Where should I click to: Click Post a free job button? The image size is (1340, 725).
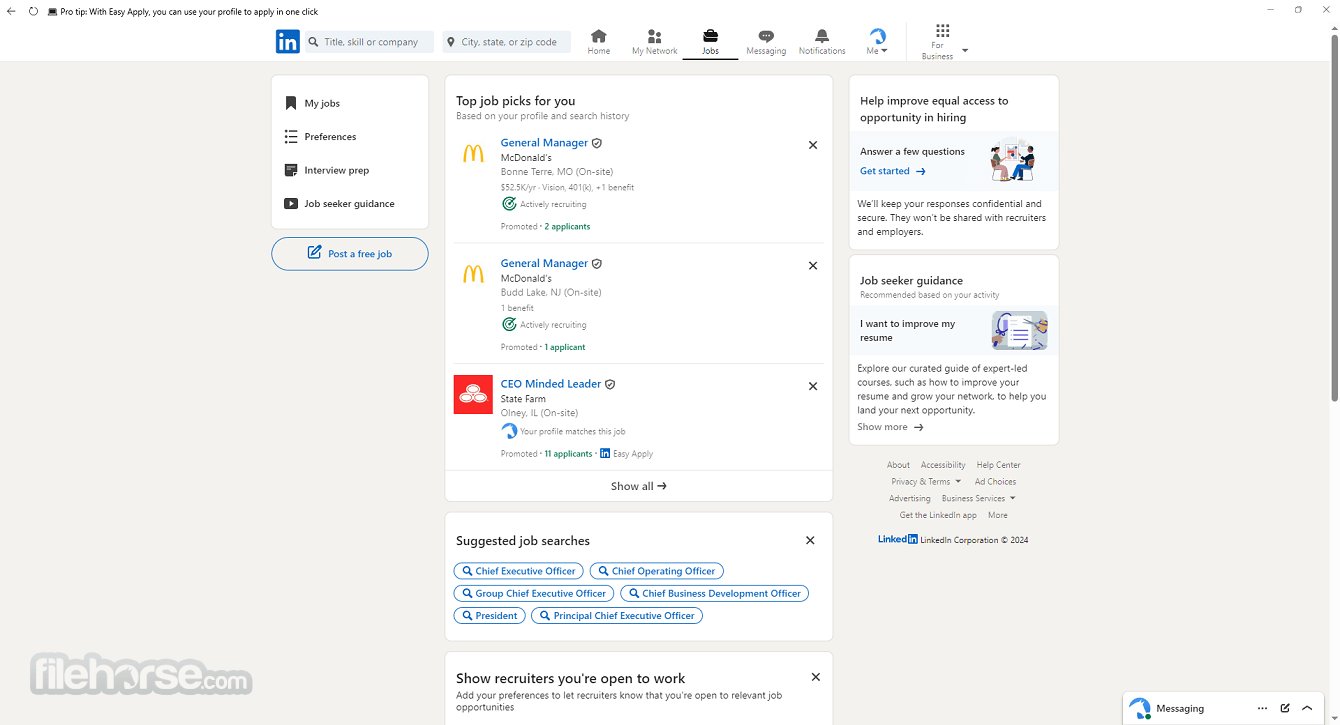[x=350, y=254]
